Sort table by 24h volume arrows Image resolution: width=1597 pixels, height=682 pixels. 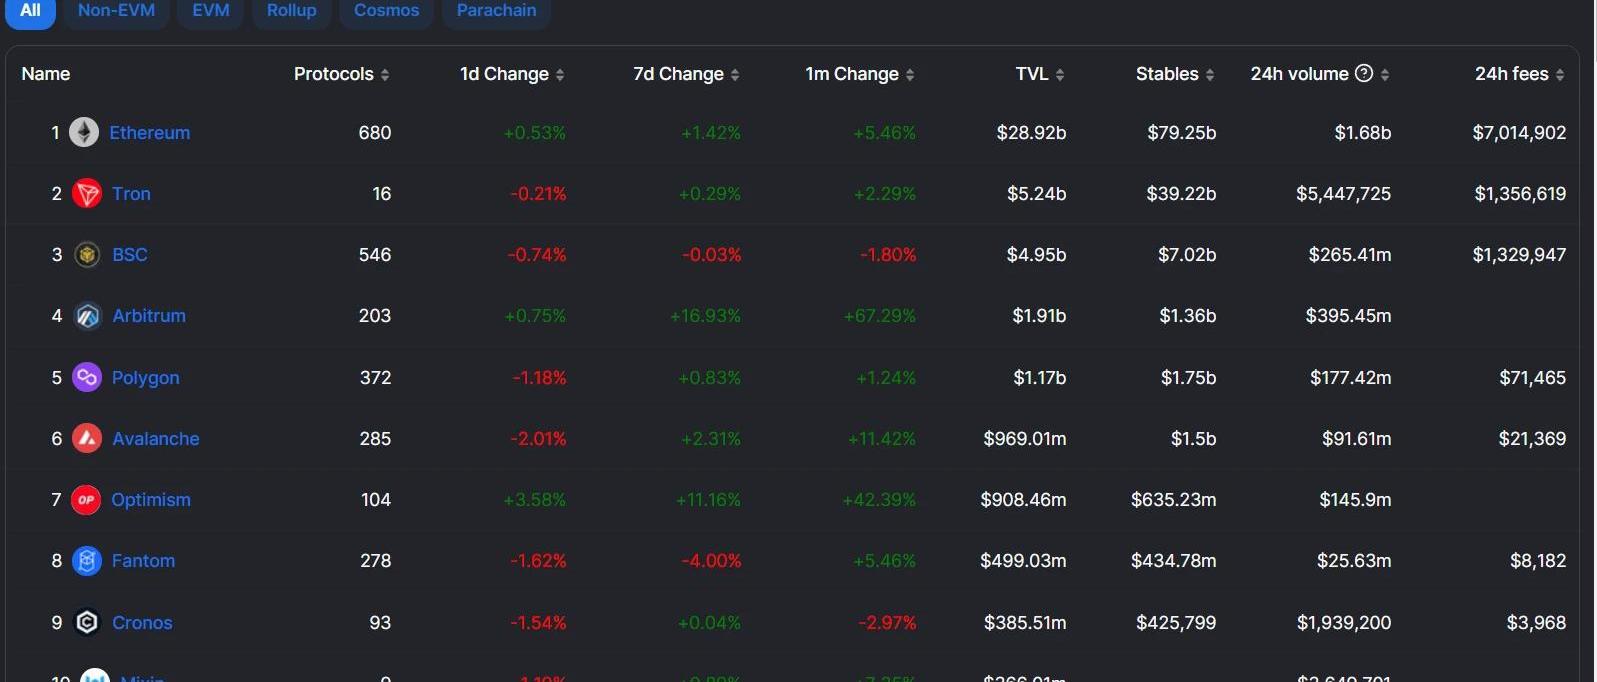(1385, 75)
